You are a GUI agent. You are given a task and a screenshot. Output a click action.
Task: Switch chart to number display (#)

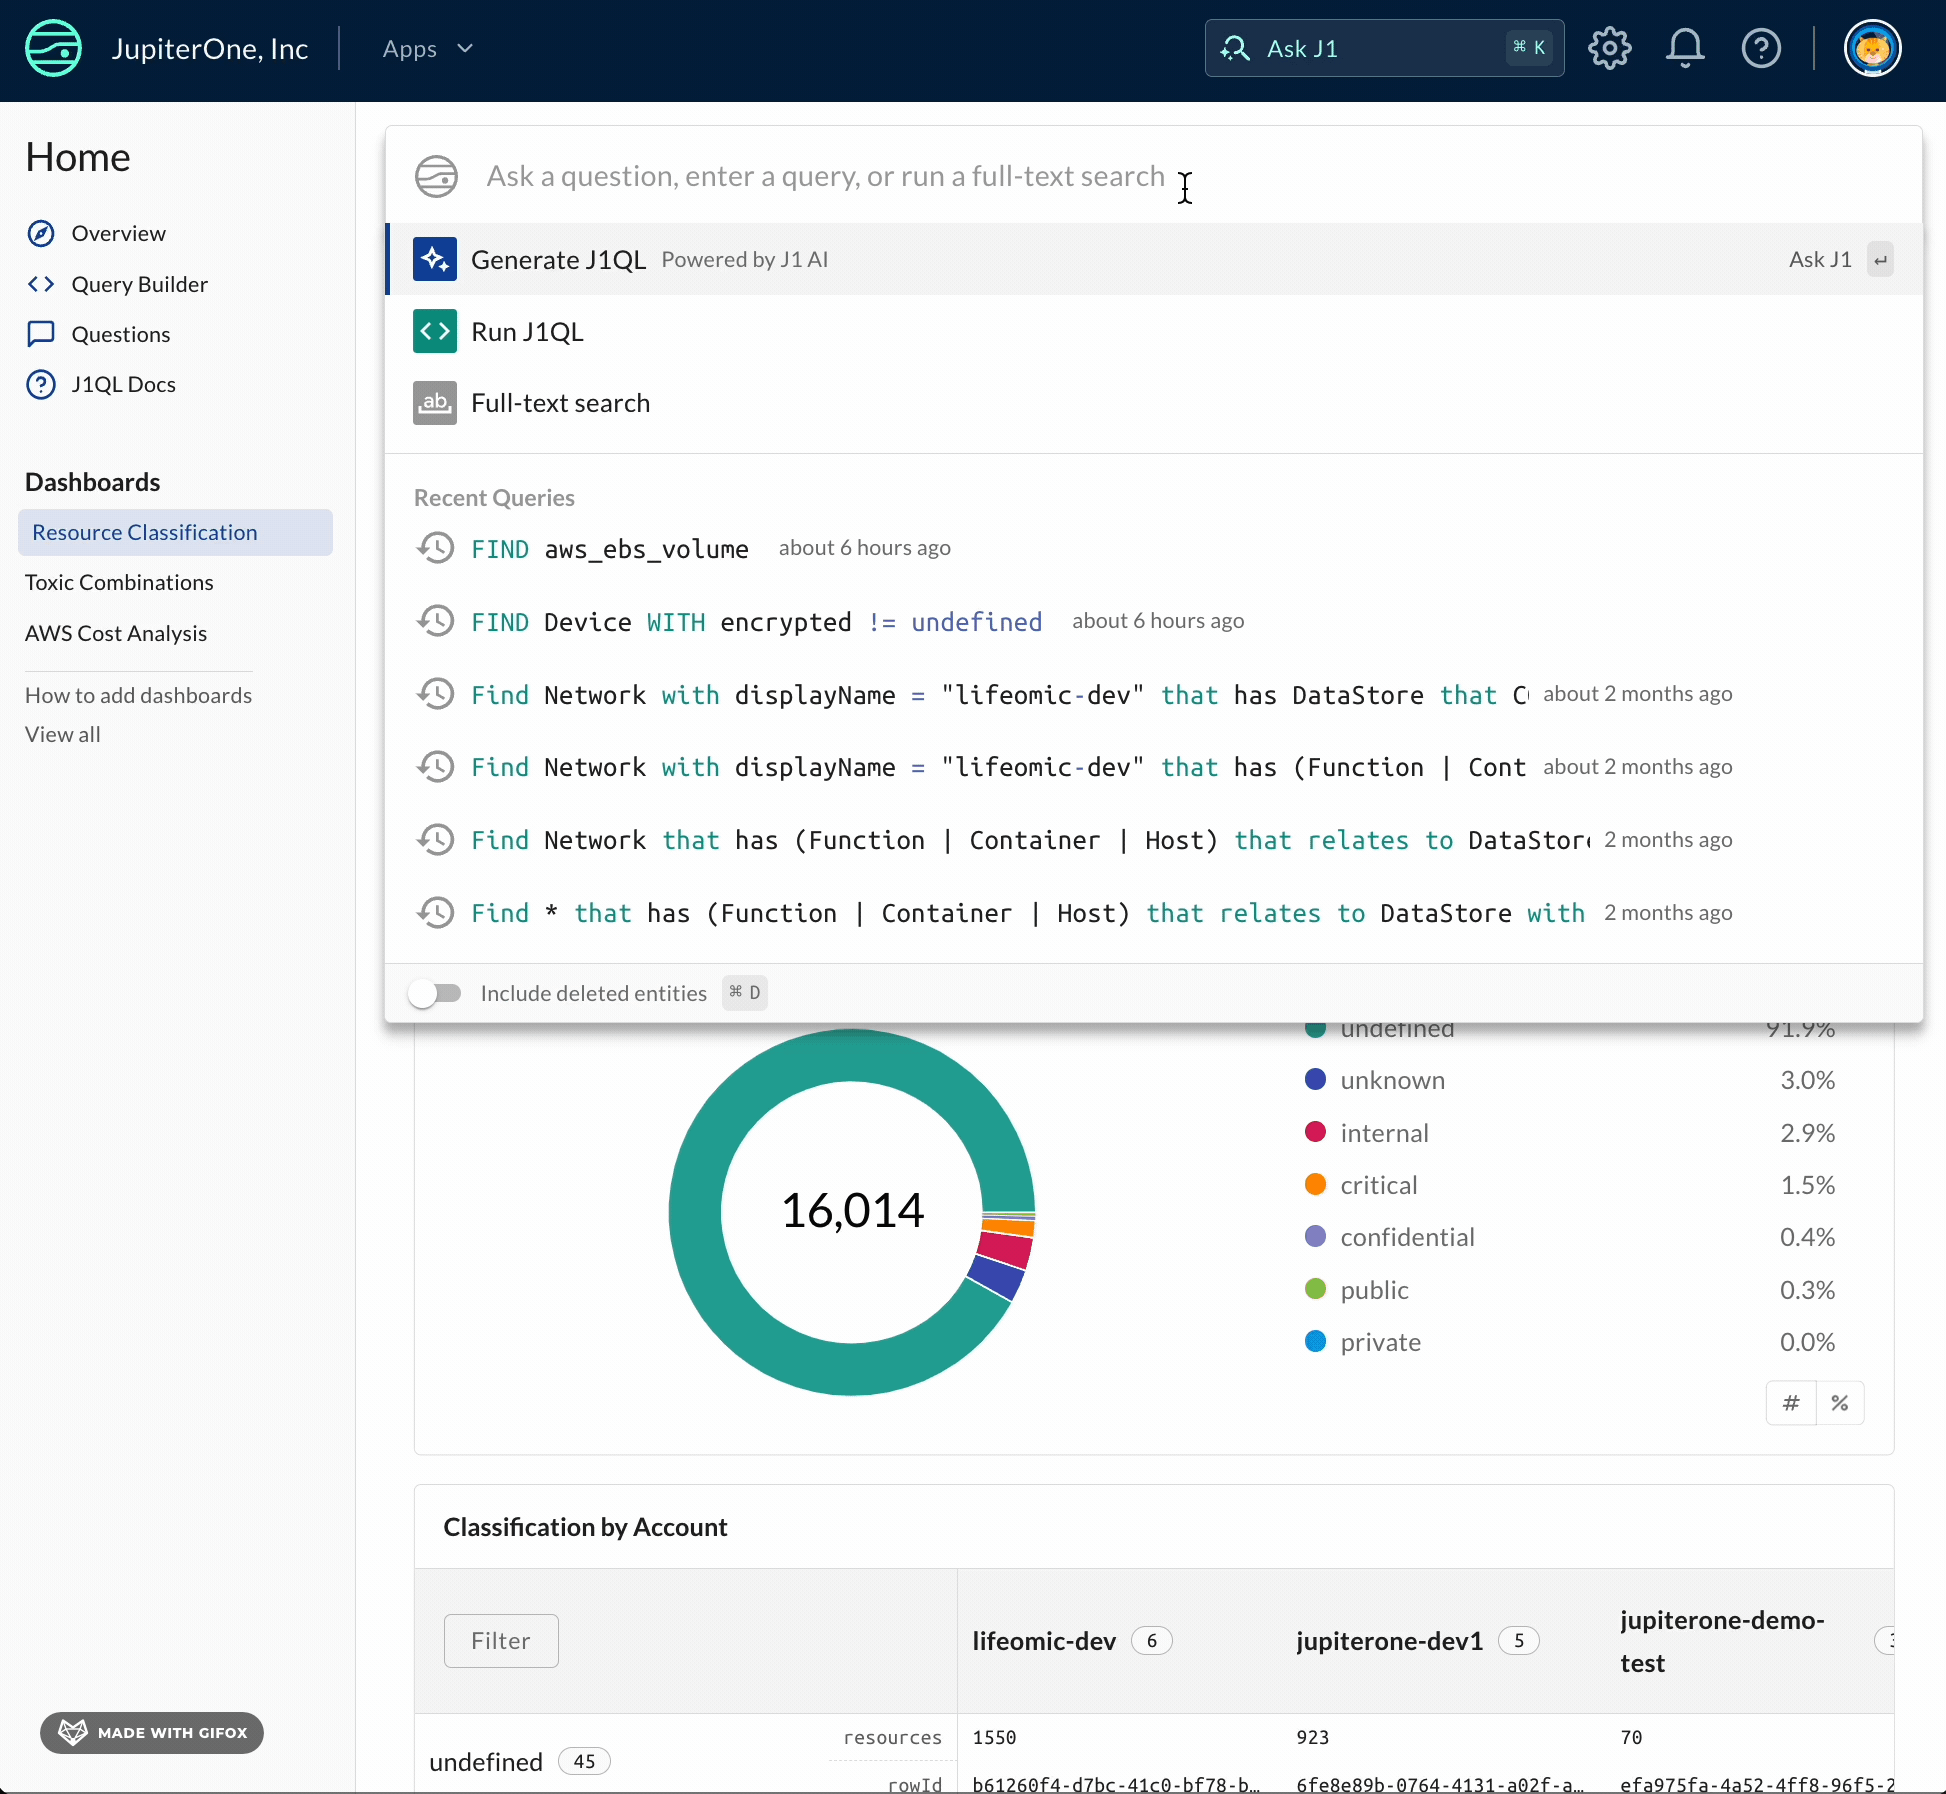point(1791,1403)
